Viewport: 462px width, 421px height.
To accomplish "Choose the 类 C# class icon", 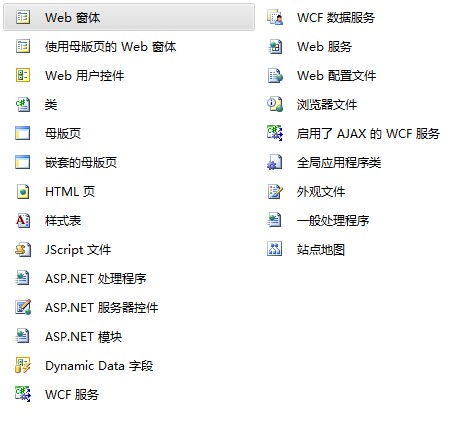I will click(x=23, y=104).
